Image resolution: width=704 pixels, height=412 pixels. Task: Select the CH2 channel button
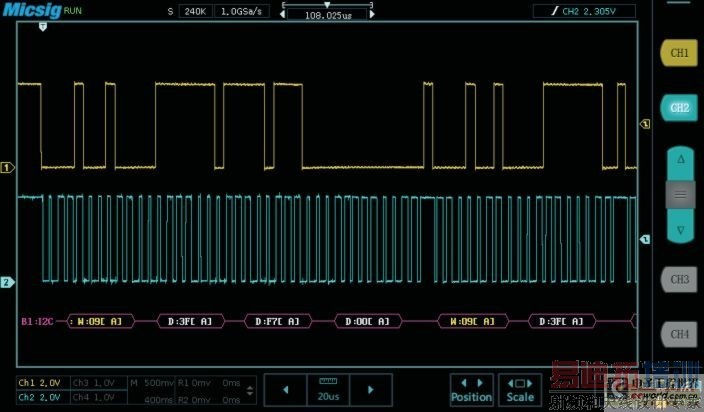[x=678, y=108]
